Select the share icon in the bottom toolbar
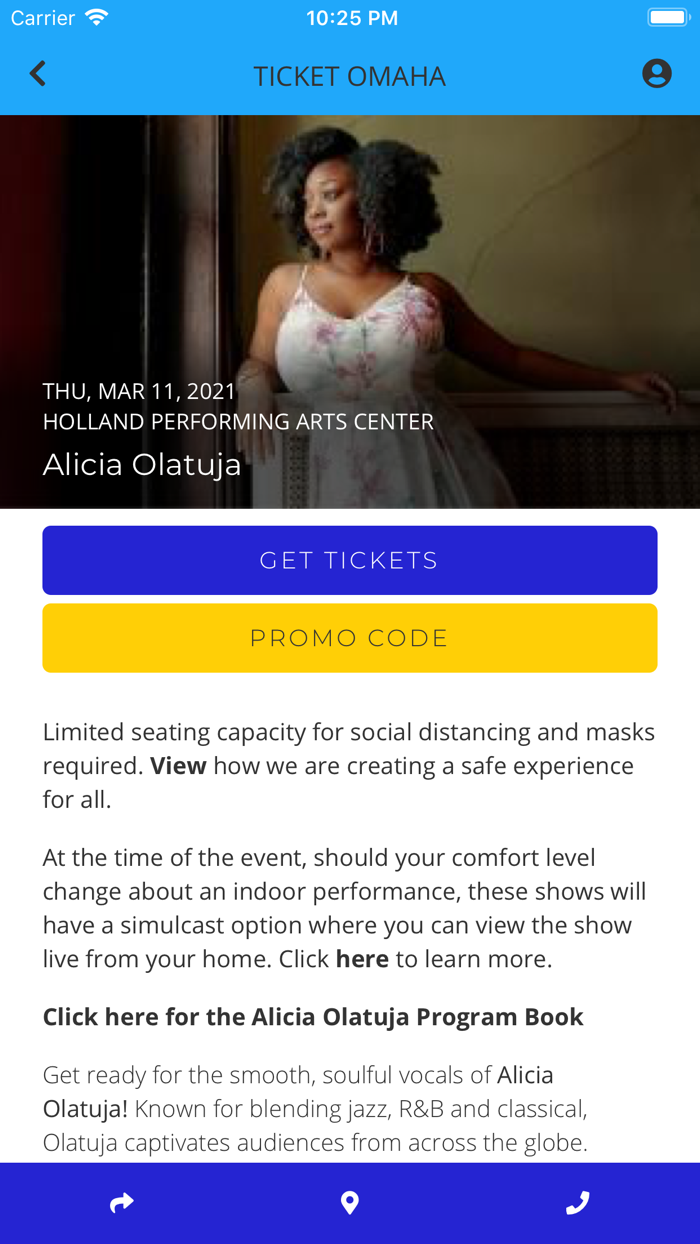 click(x=121, y=1202)
